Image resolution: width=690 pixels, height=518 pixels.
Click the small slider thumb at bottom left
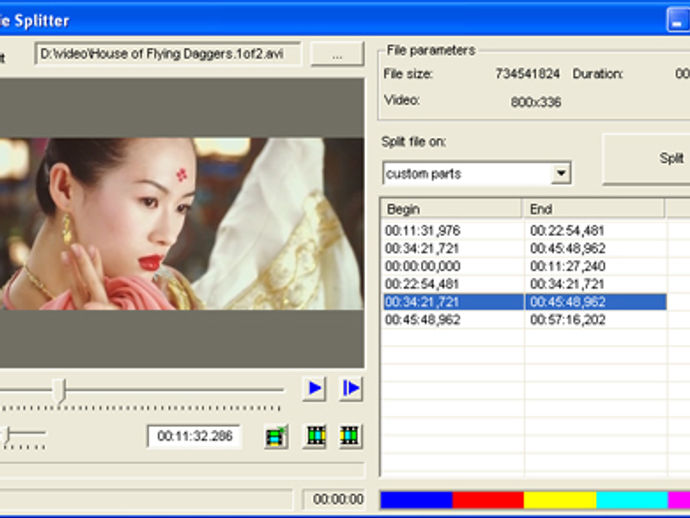6,435
